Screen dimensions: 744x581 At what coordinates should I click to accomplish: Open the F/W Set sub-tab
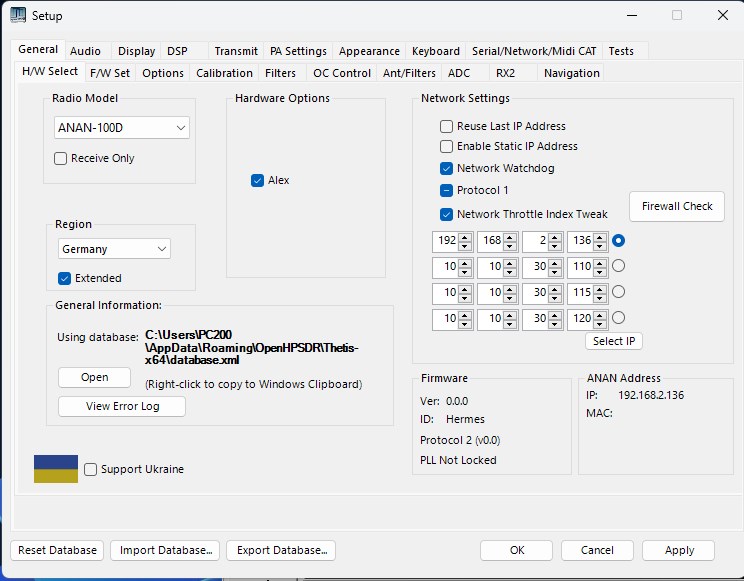pos(110,73)
